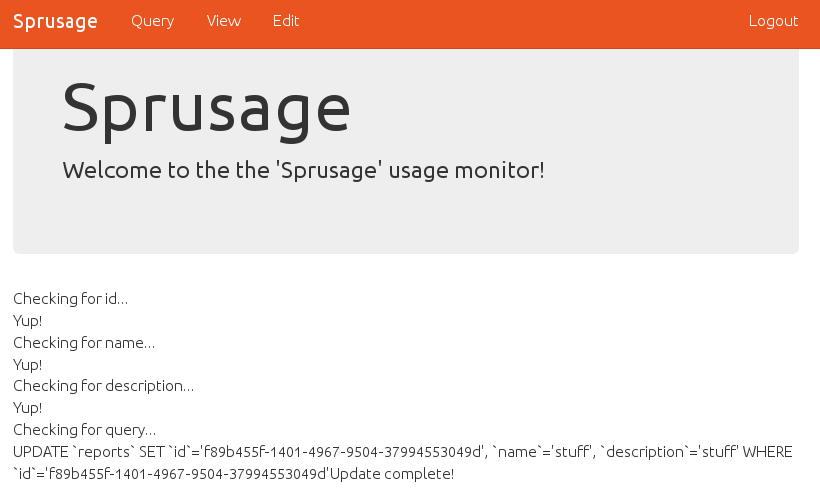Open the View menu item
Screen dimensions: 820x499
[x=223, y=21]
